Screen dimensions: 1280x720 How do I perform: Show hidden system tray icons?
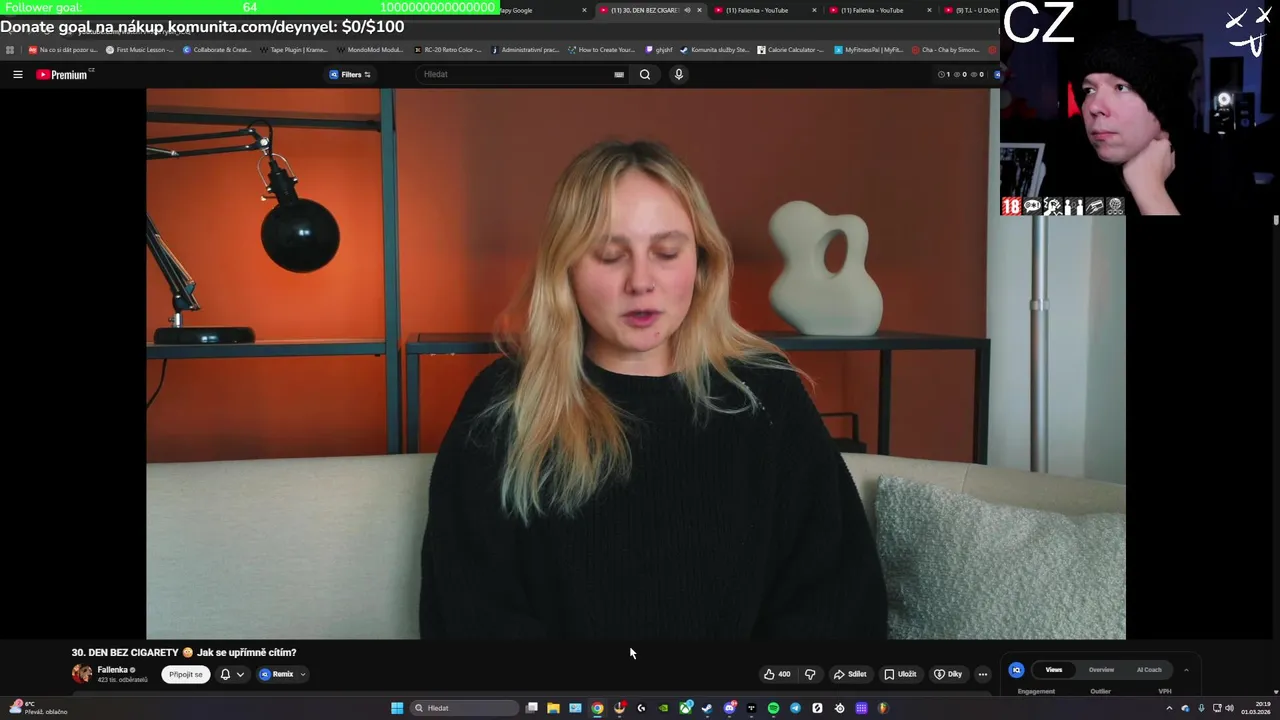tap(1169, 708)
